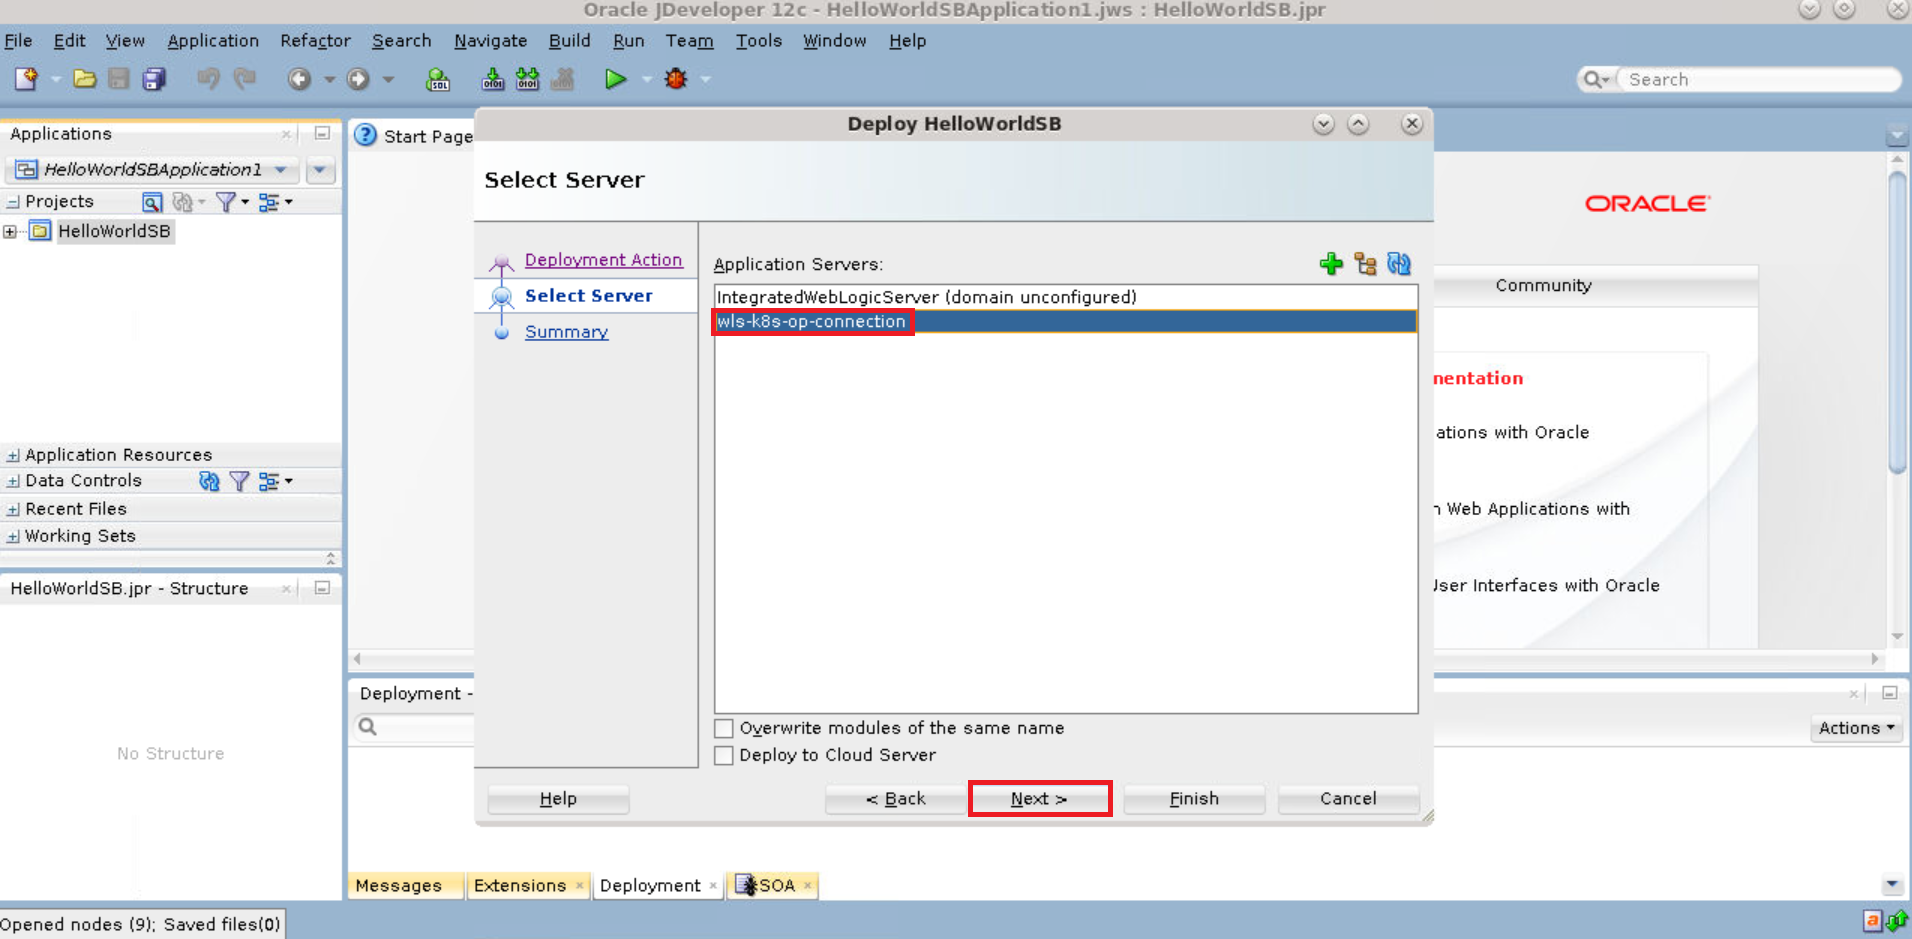This screenshot has width=1912, height=939.
Task: Click the main Search input field
Action: tap(1758, 79)
